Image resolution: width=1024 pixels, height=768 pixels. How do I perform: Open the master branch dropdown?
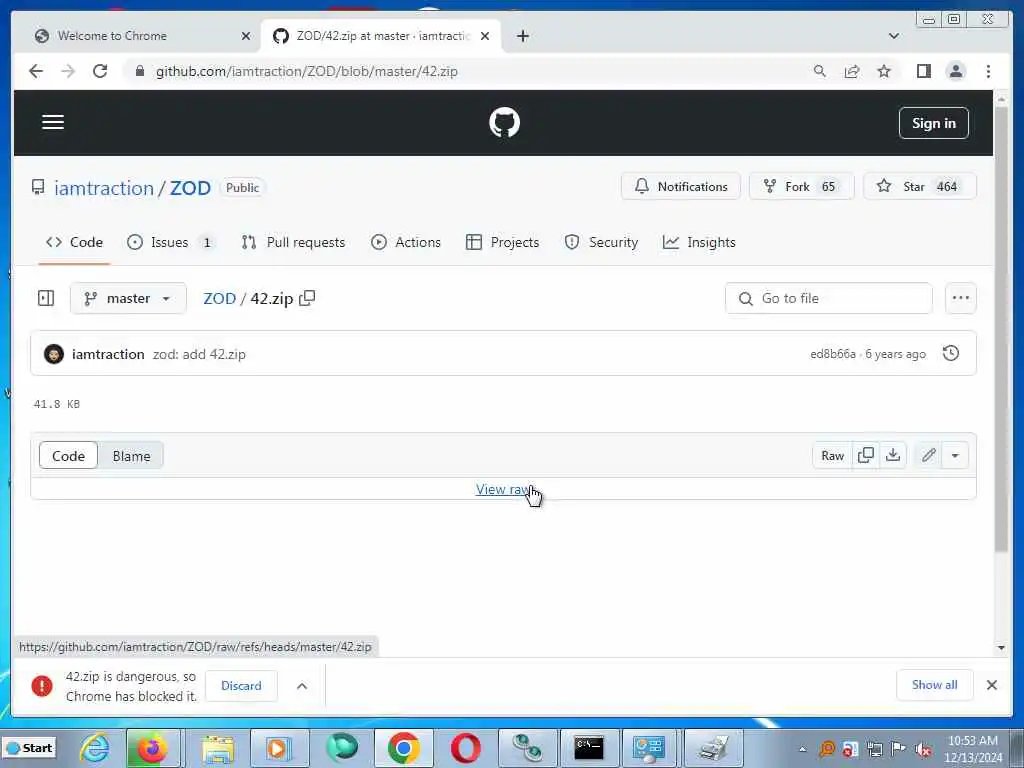click(128, 298)
